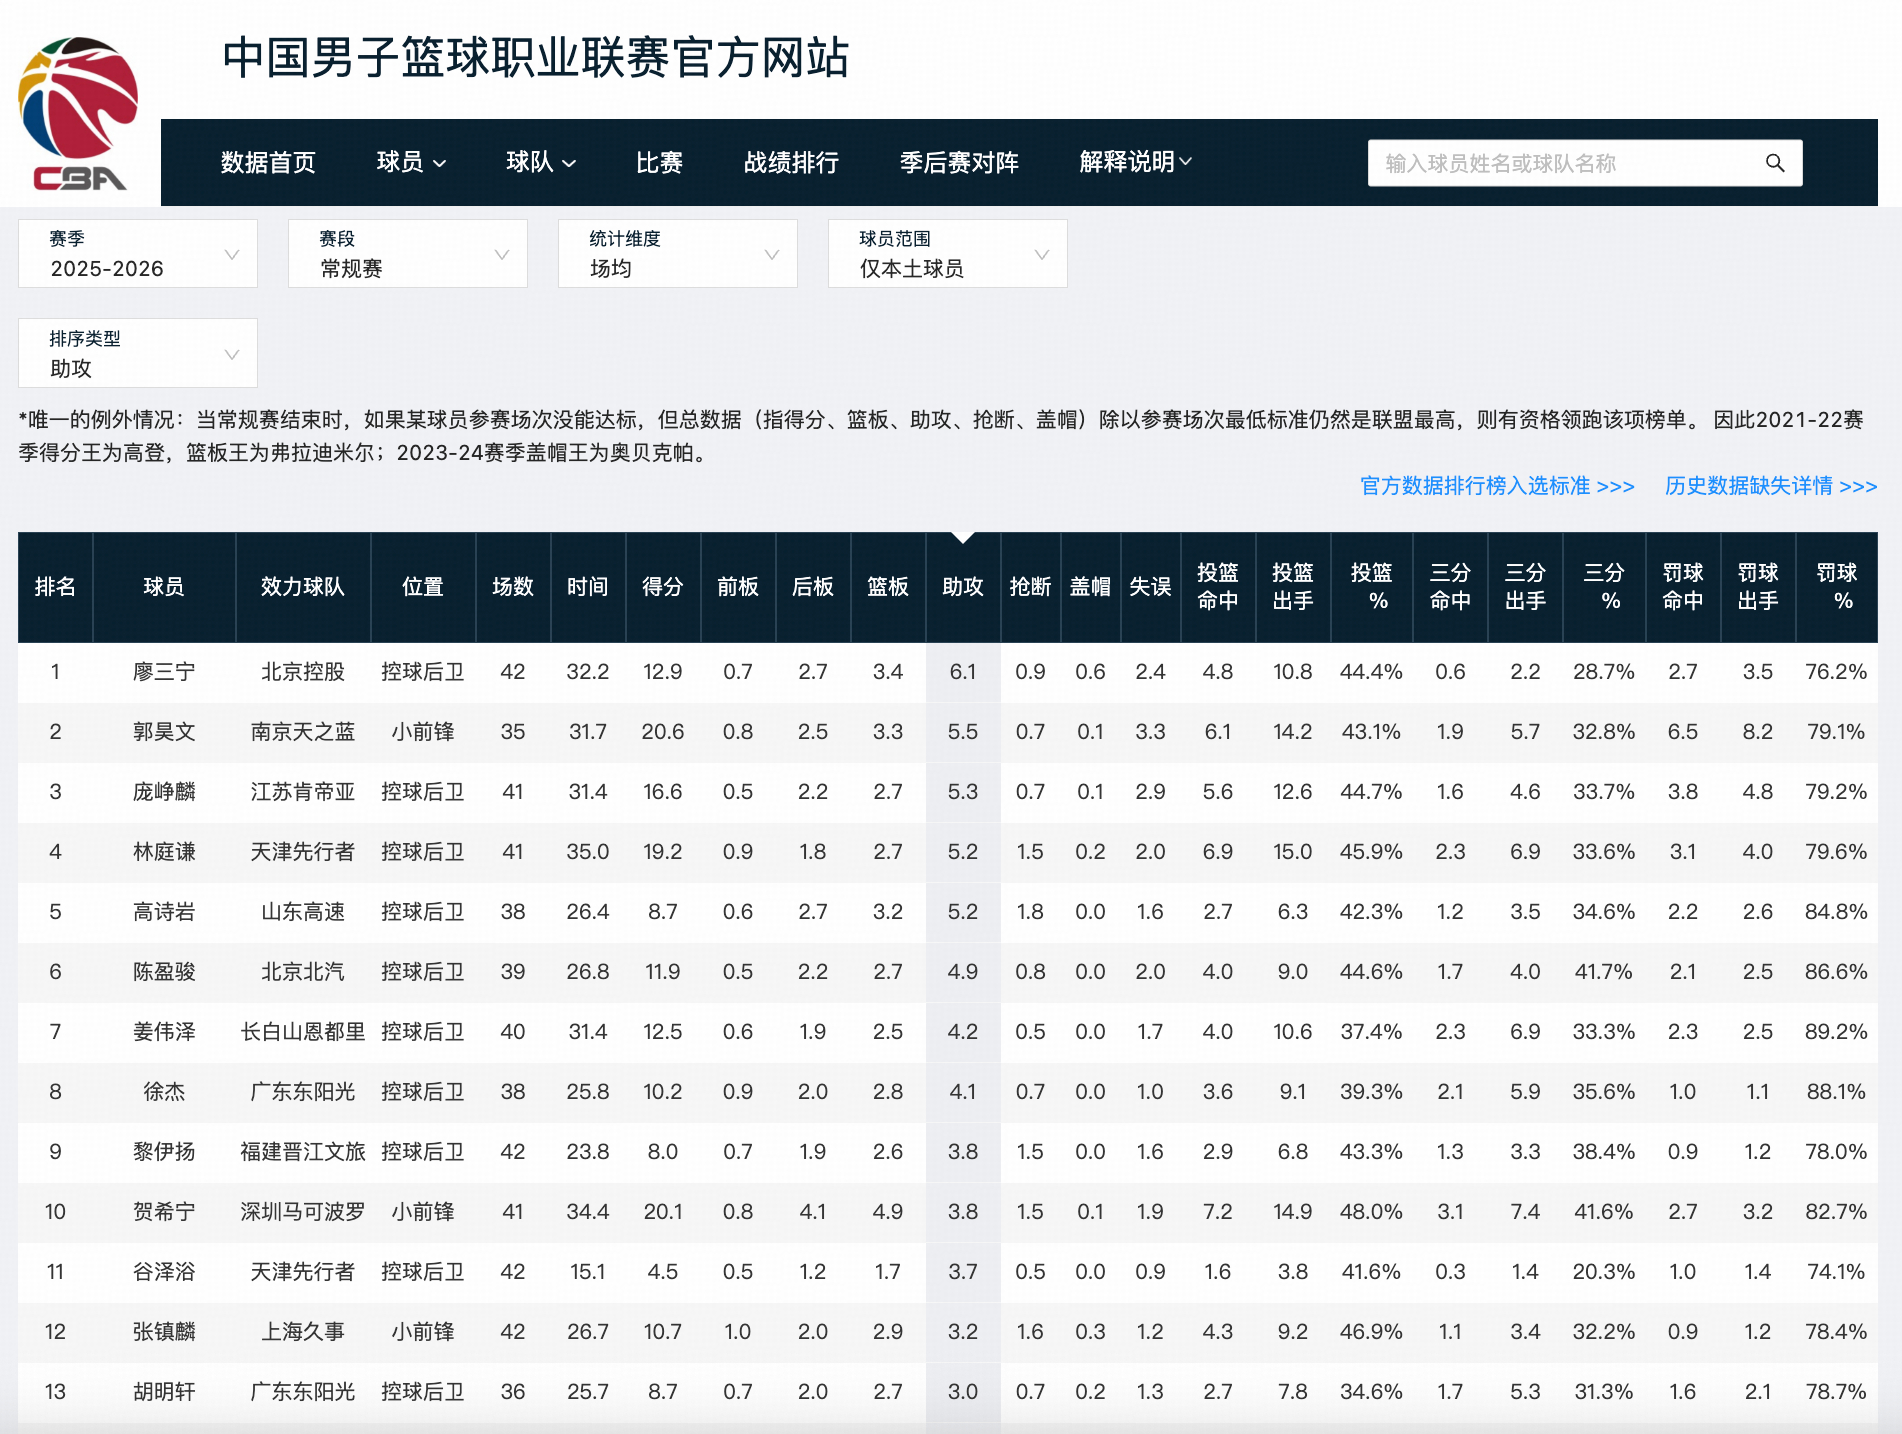Sort table by 得分 column header

663,587
